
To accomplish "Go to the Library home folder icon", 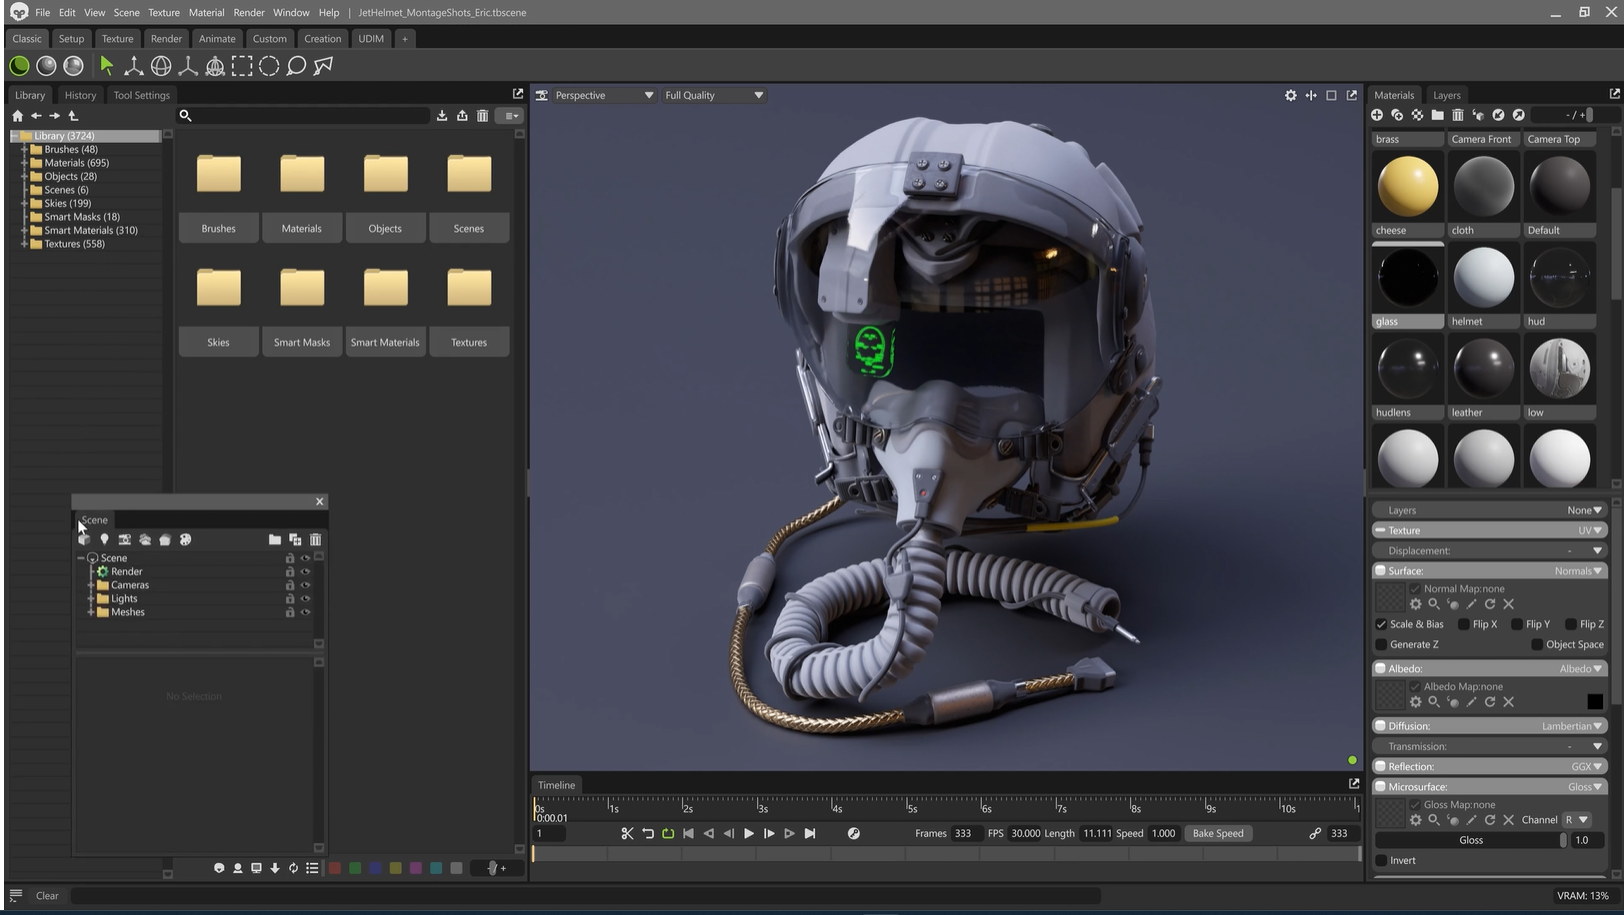I will pos(17,116).
